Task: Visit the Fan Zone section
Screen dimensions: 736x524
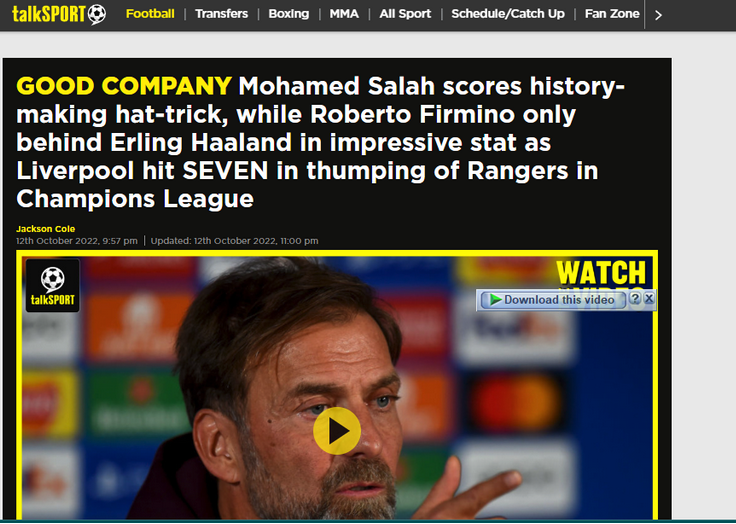Action: [x=612, y=14]
